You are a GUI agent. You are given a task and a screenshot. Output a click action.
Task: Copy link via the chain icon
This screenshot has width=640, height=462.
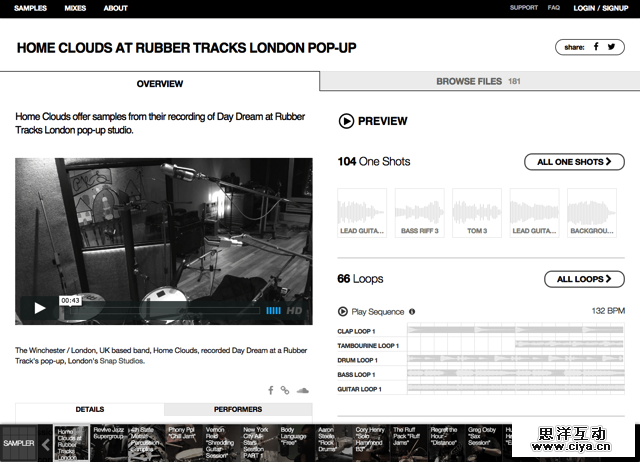tap(284, 390)
